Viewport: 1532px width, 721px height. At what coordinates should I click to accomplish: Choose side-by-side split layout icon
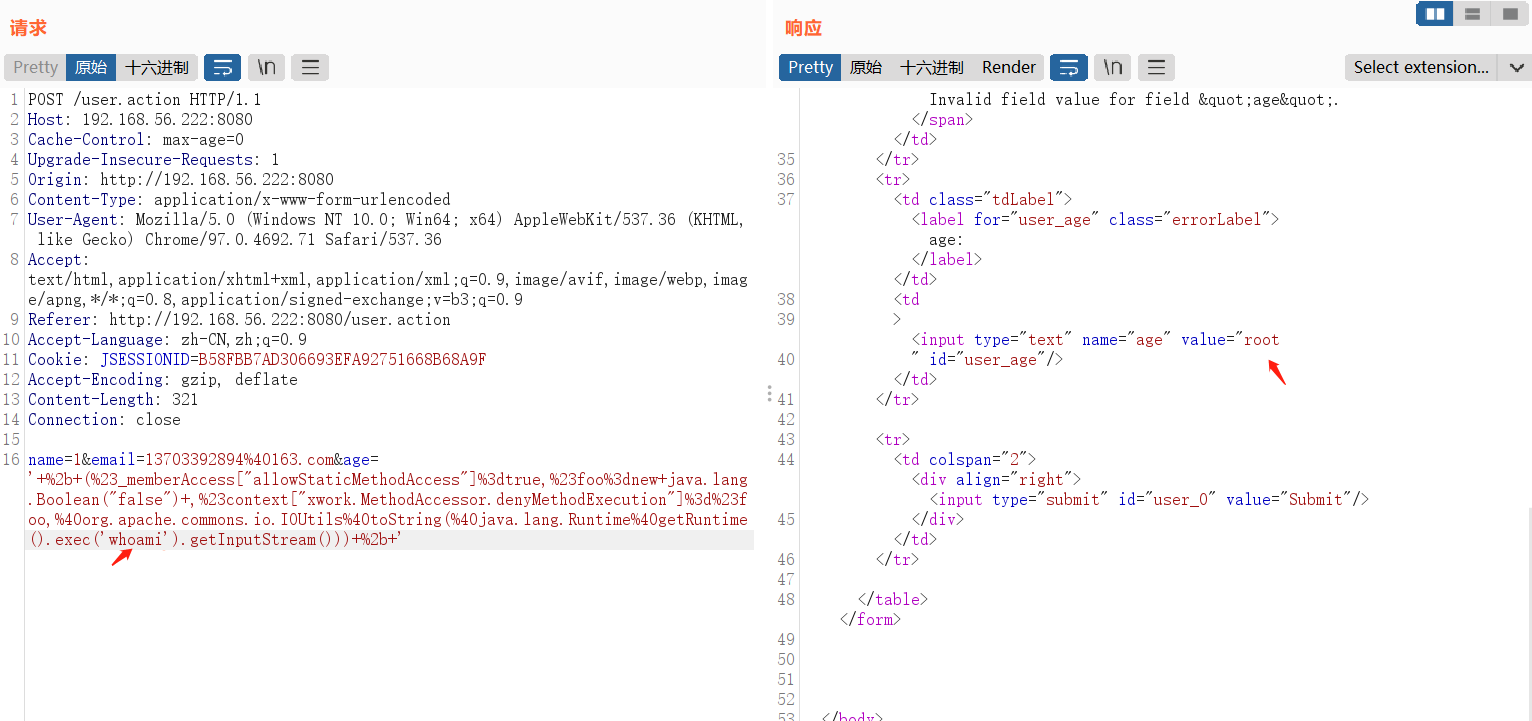(1436, 13)
